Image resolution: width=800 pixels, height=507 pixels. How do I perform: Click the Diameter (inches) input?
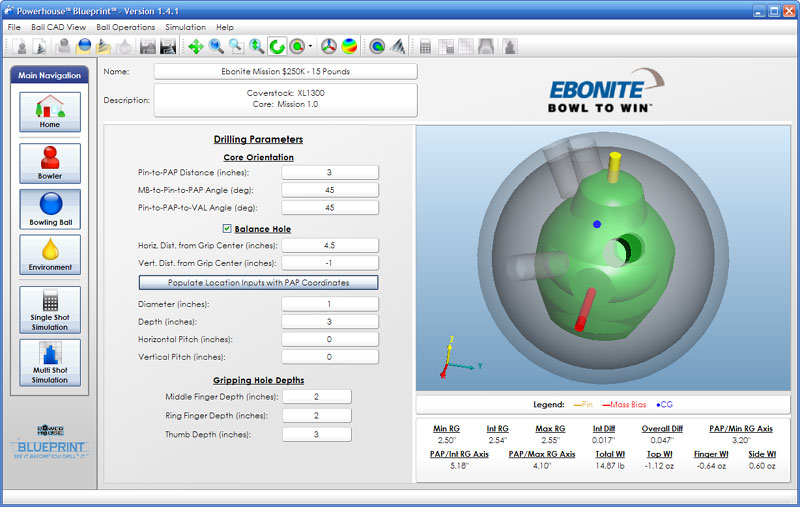[x=330, y=304]
